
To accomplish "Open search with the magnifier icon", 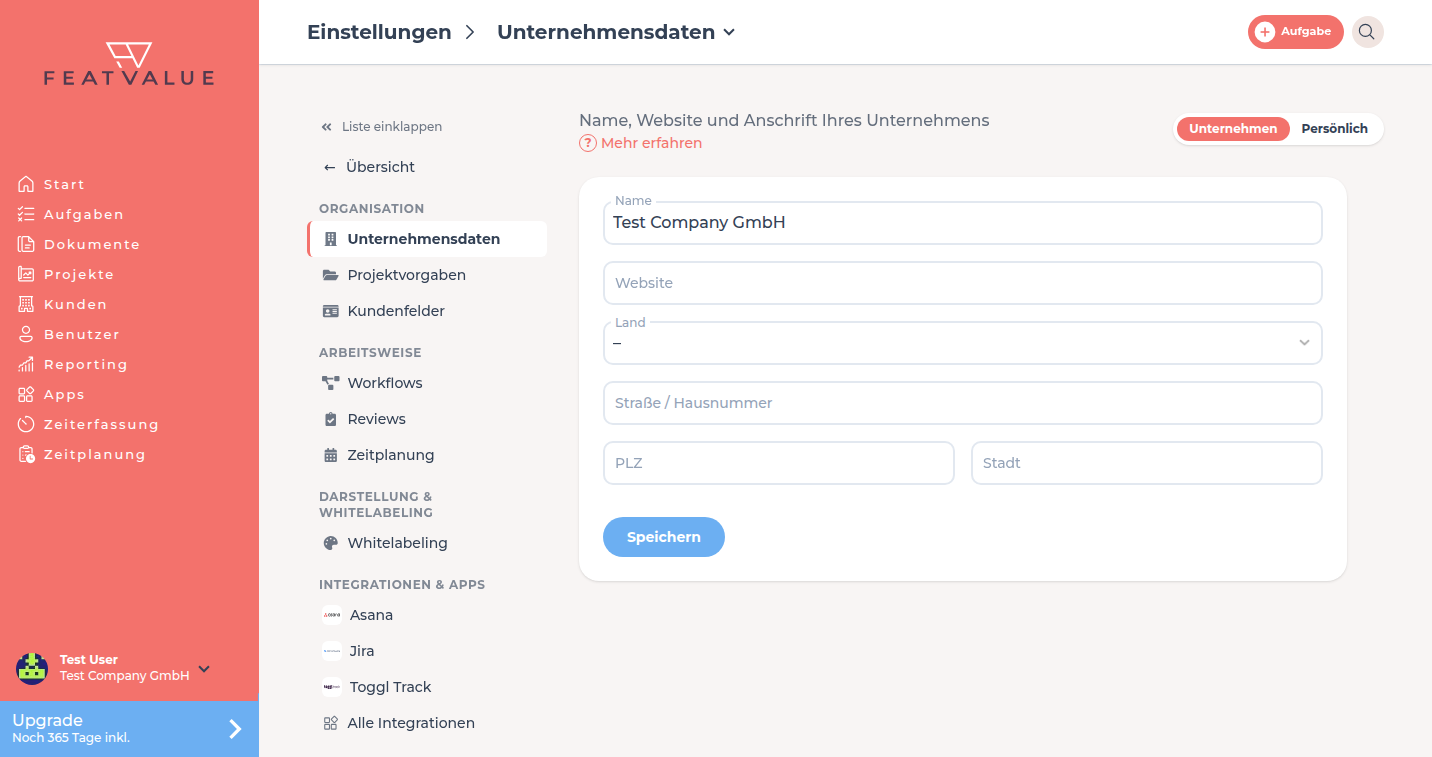I will tap(1367, 32).
